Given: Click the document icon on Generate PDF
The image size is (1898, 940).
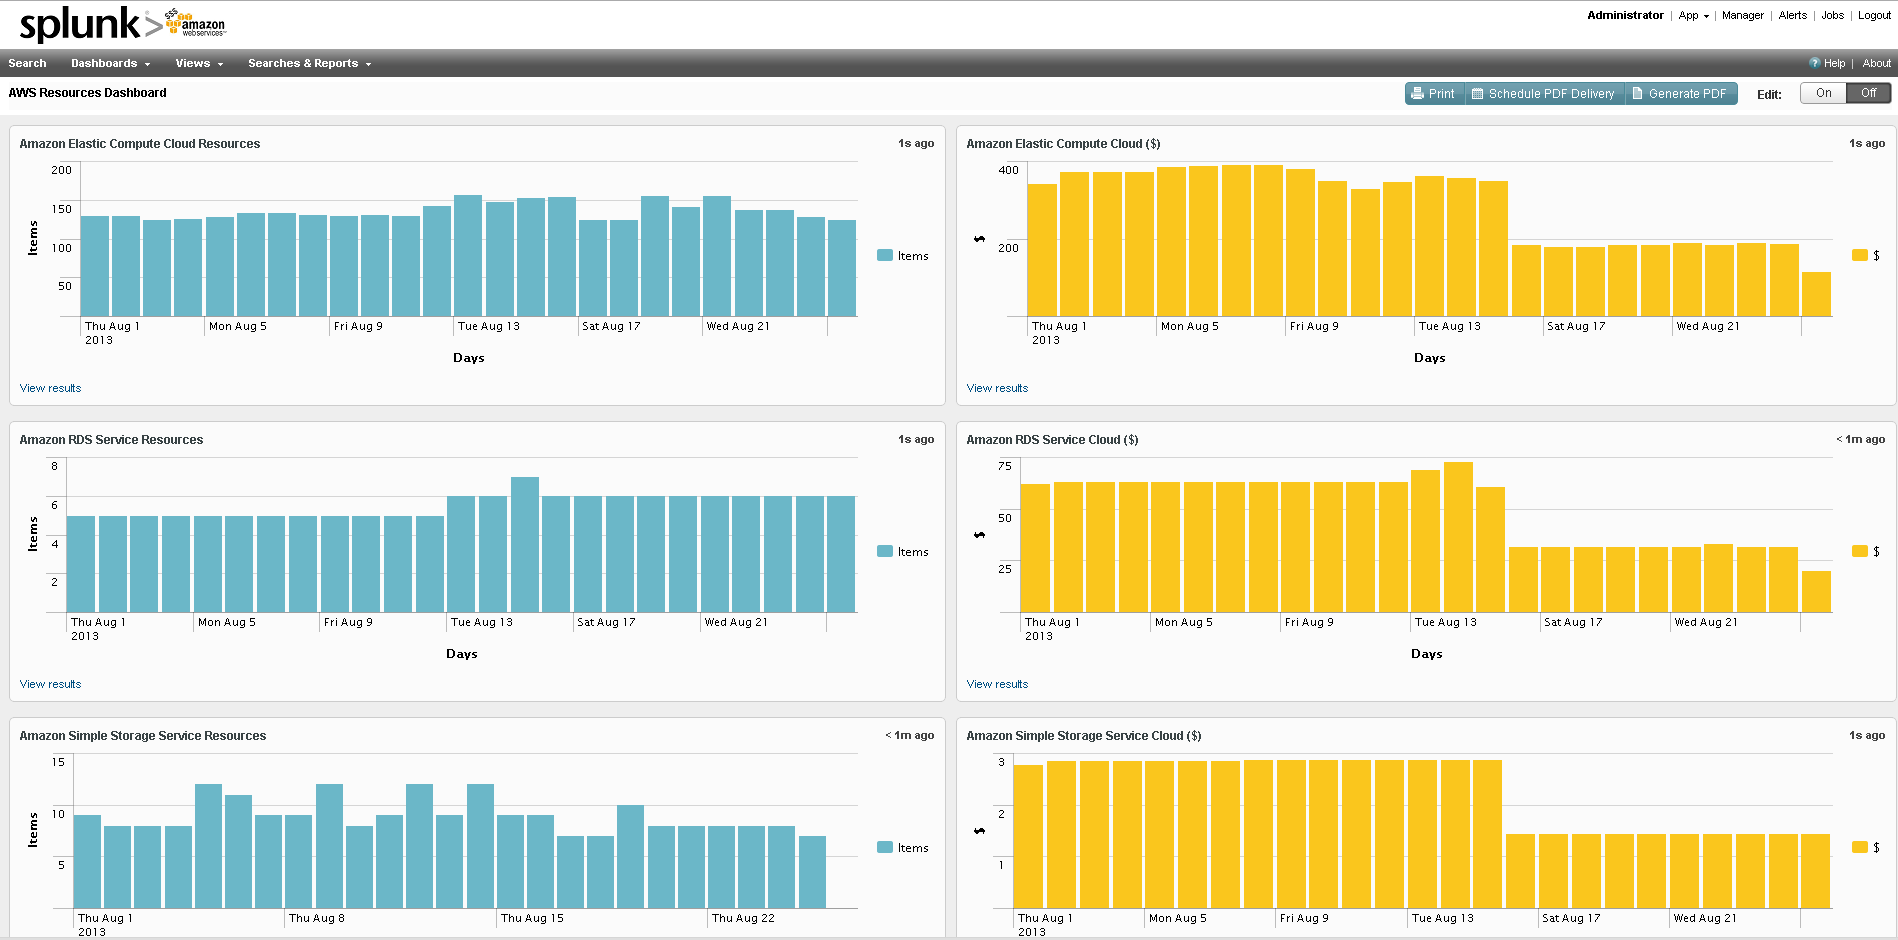Looking at the screenshot, I should pyautogui.click(x=1638, y=94).
